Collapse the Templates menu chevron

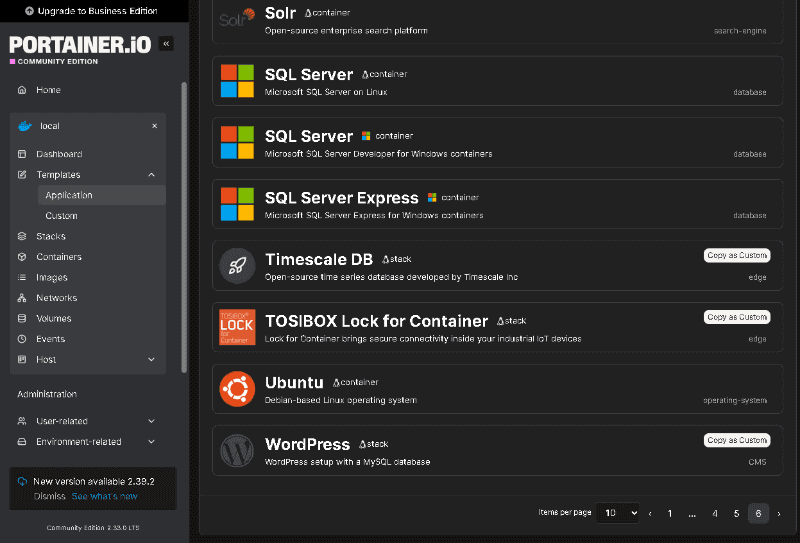click(152, 175)
